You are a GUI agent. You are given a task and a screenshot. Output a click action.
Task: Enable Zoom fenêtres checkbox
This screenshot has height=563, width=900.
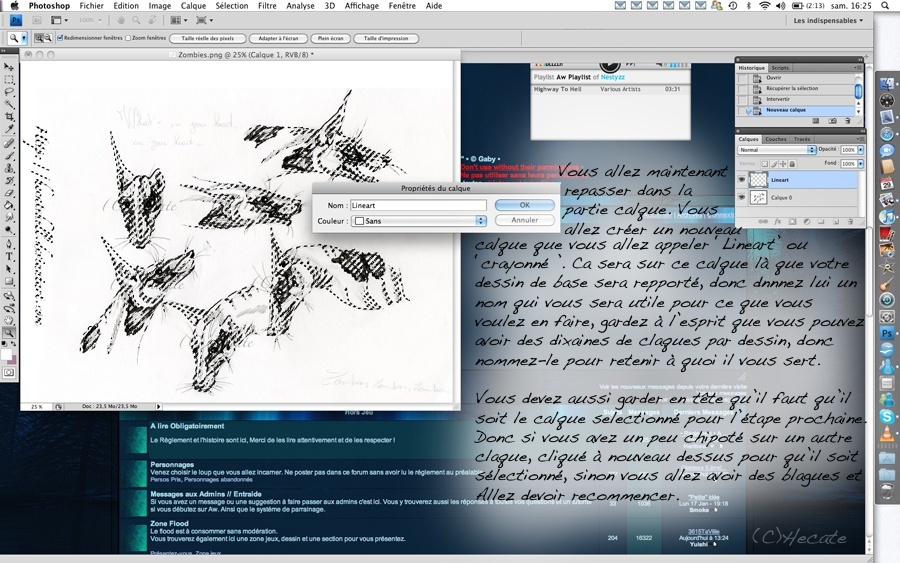pos(128,38)
